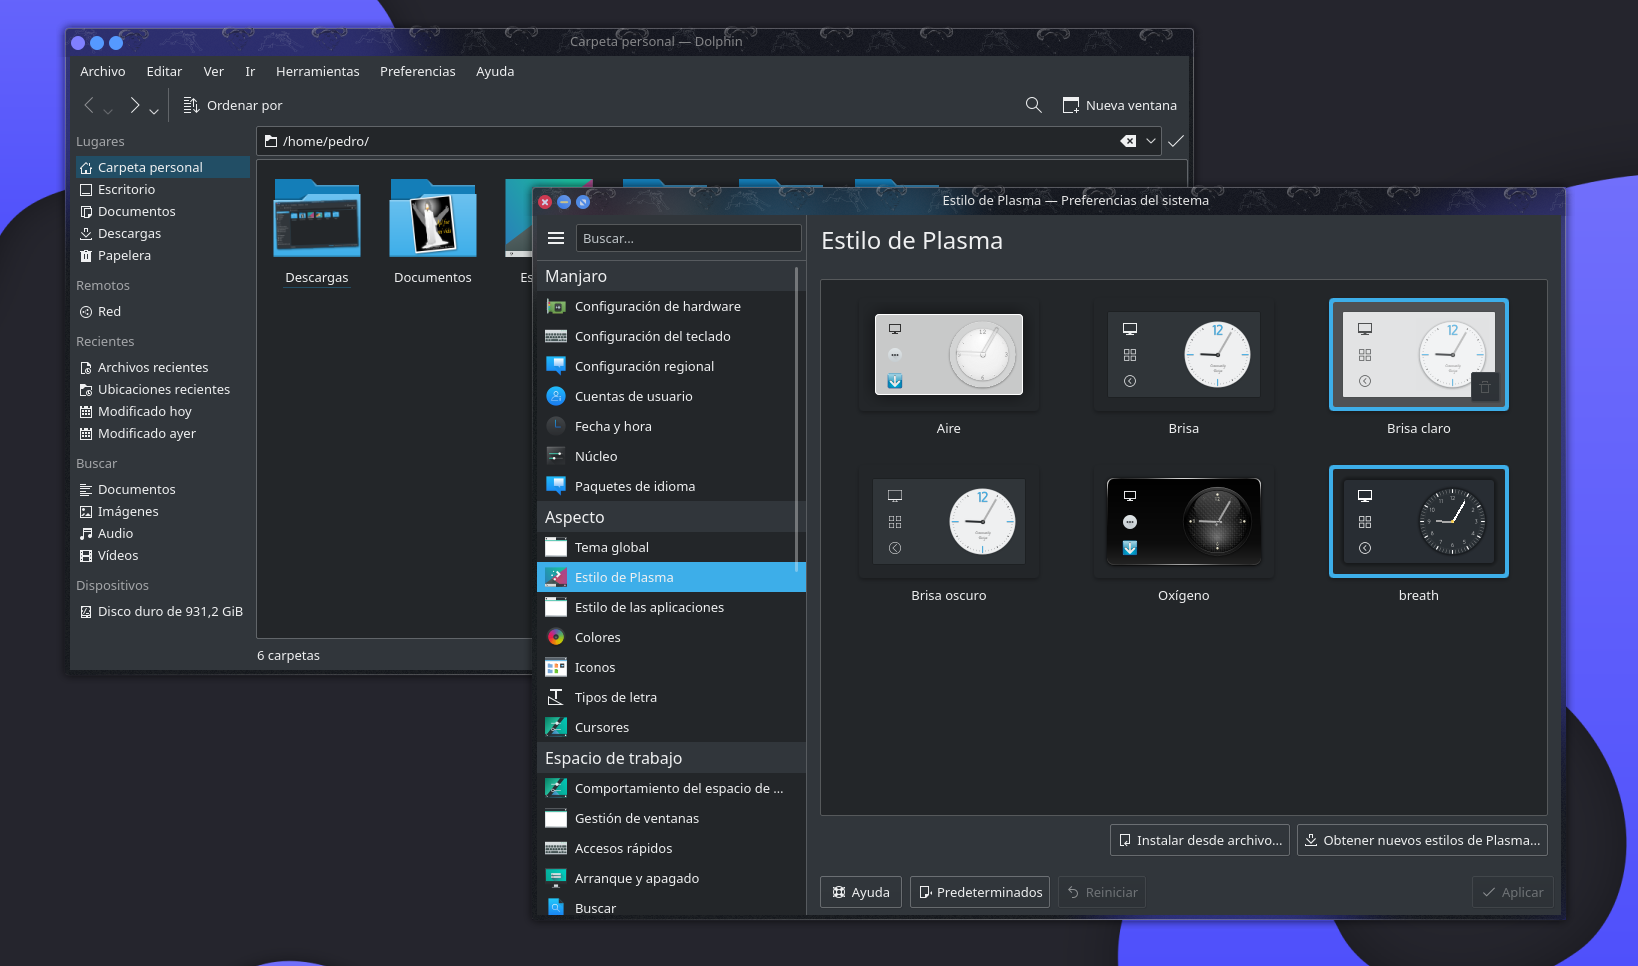Select Carpeta personal in Dolphin places
1638x966 pixels.
click(162, 167)
